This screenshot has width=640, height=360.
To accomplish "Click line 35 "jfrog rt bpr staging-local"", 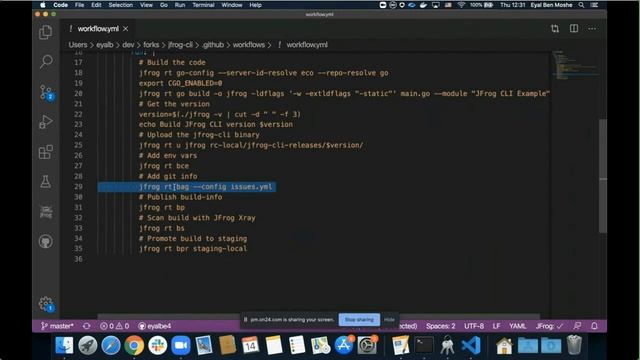I will pos(193,249).
